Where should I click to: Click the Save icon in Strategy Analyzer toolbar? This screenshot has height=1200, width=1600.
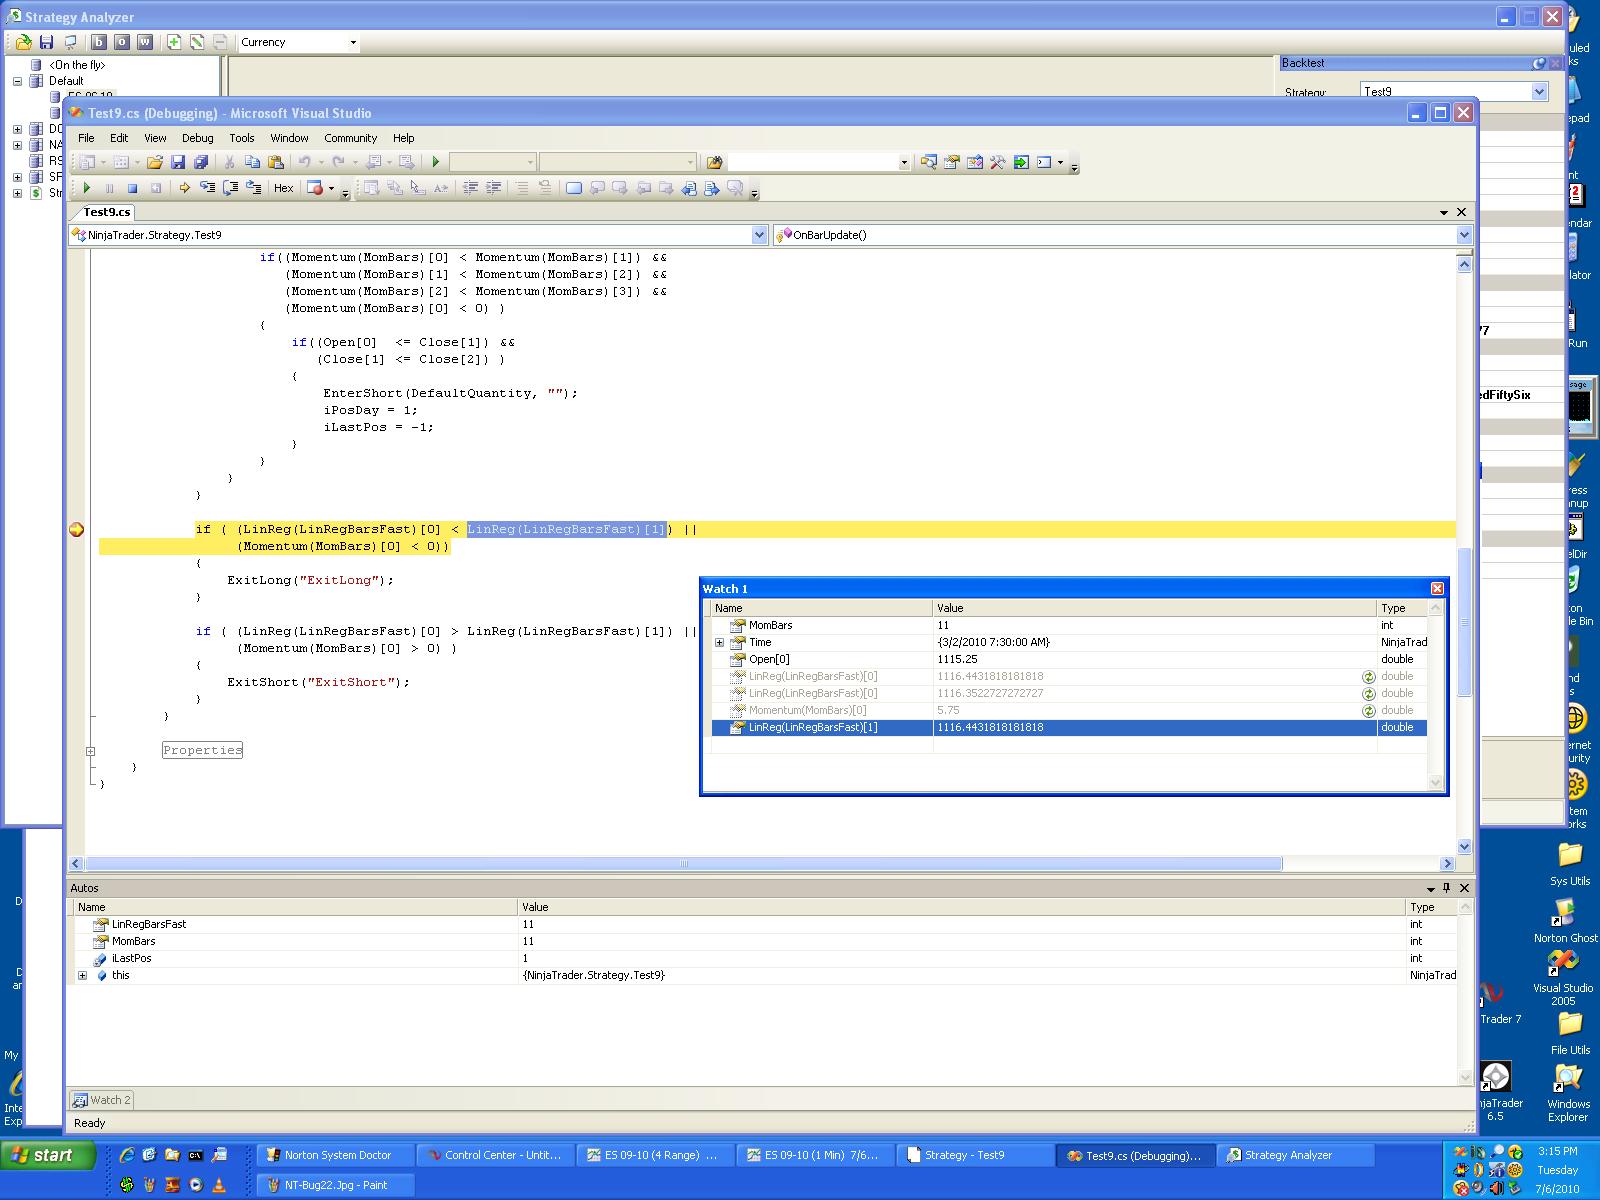pyautogui.click(x=46, y=42)
